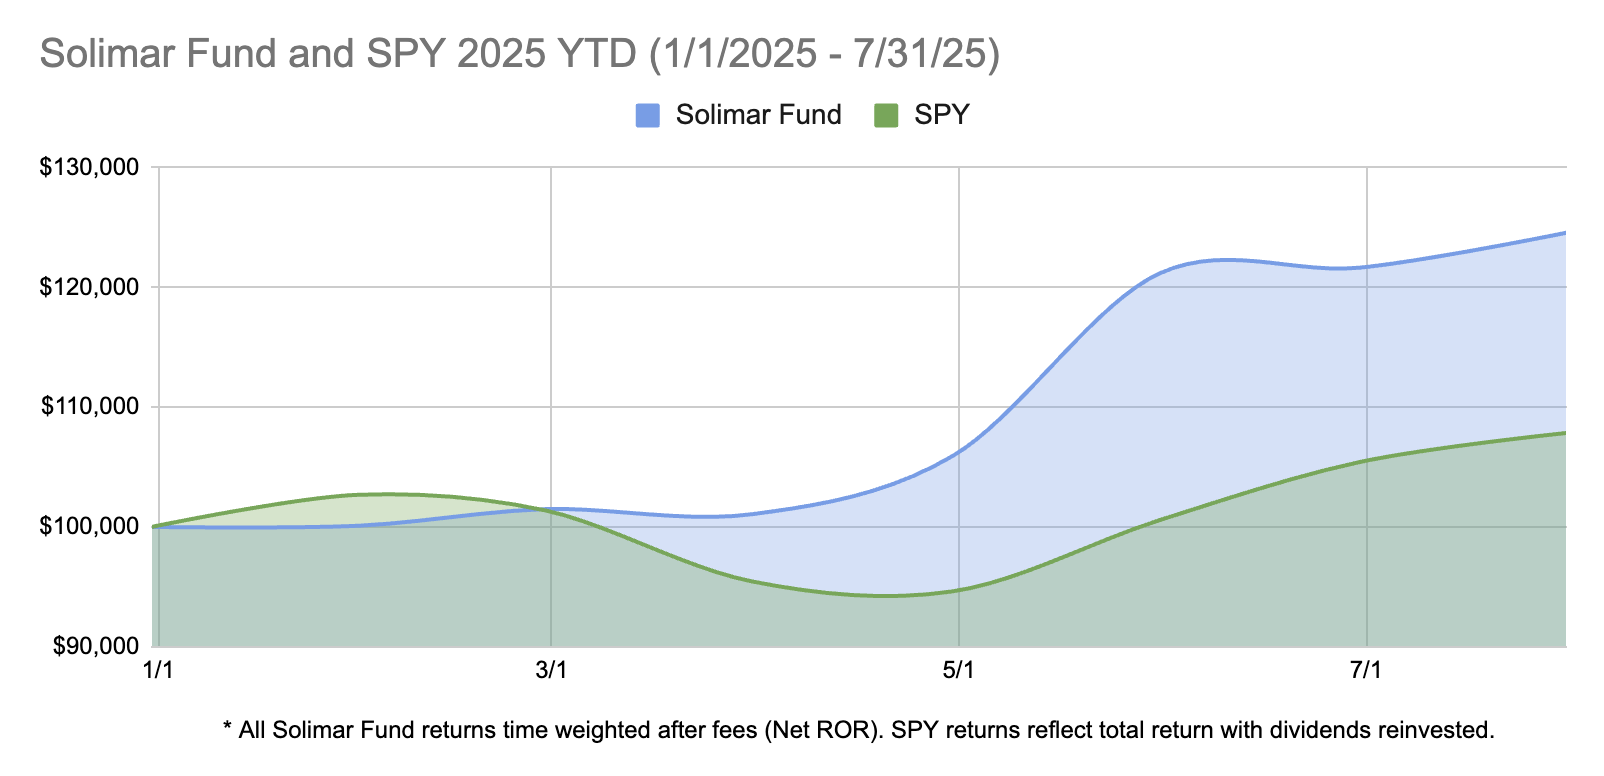The image size is (1604, 776).
Task: Click the 7/1 x-axis date label
Action: click(1366, 670)
